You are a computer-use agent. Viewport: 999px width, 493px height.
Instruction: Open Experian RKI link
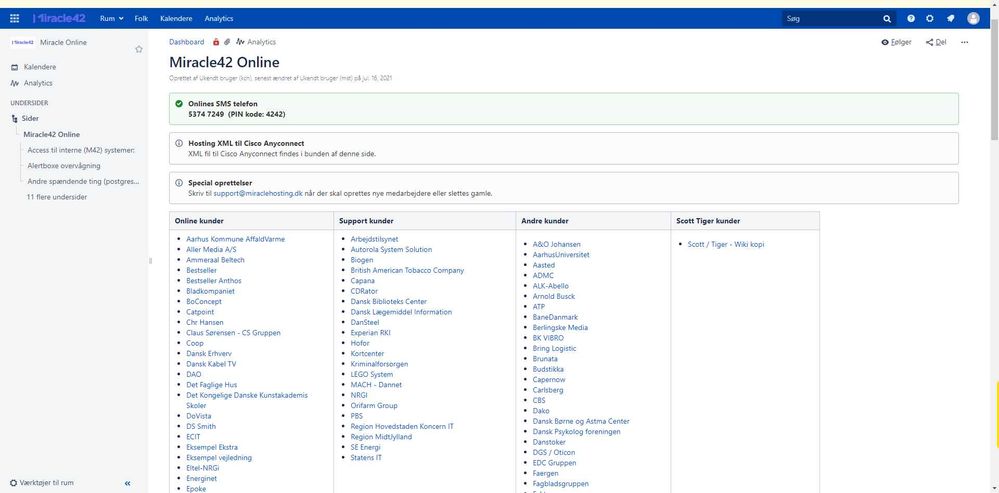[x=372, y=332]
